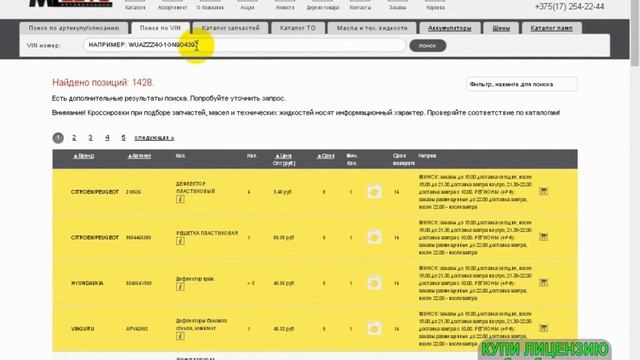Click round yellow icon in РЕШЕТКА ПЛАСТИКОВАЯ row

tap(374, 237)
